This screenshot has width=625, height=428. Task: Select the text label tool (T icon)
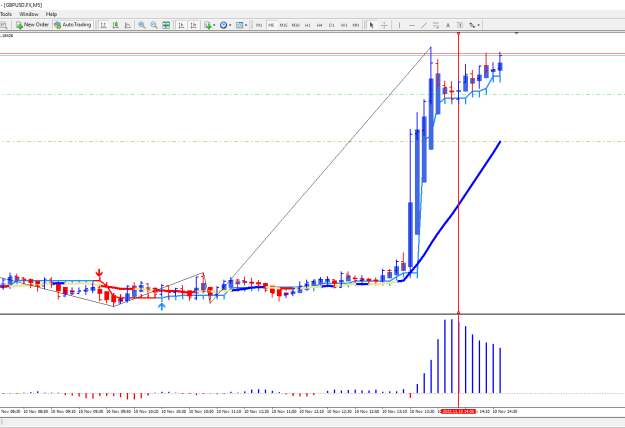pyautogui.click(x=460, y=25)
